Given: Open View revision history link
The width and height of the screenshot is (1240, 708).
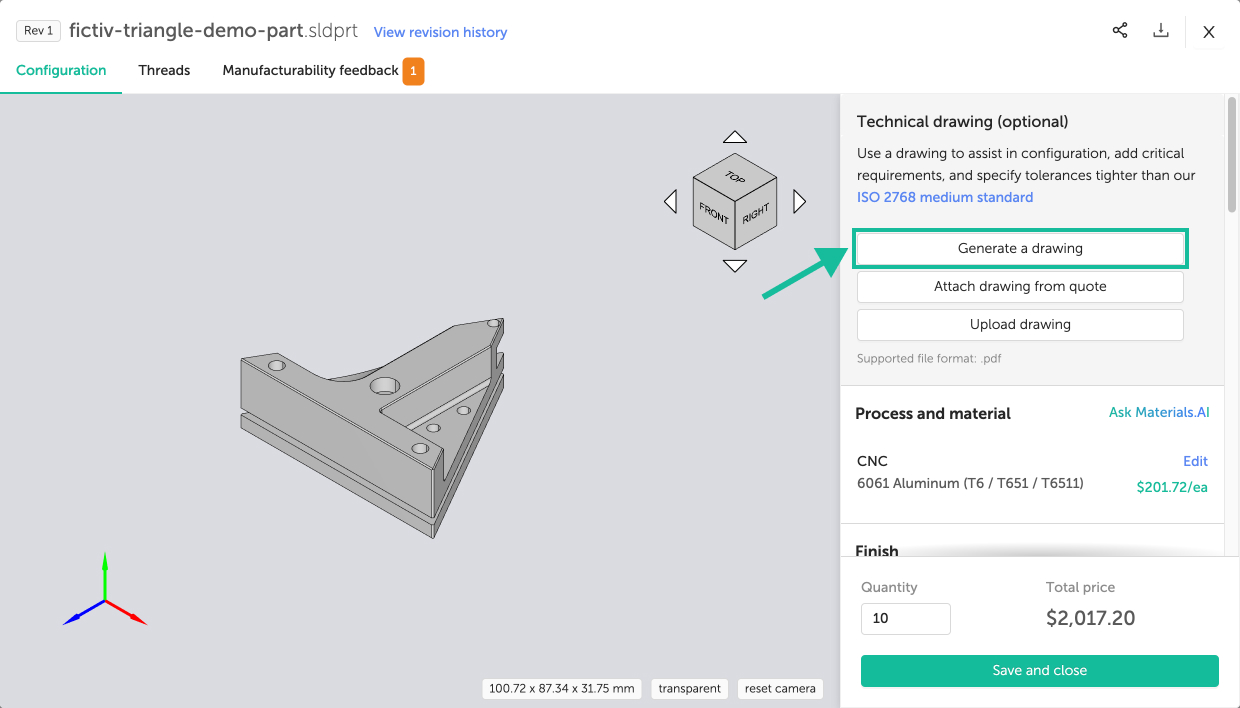Looking at the screenshot, I should click(x=440, y=32).
